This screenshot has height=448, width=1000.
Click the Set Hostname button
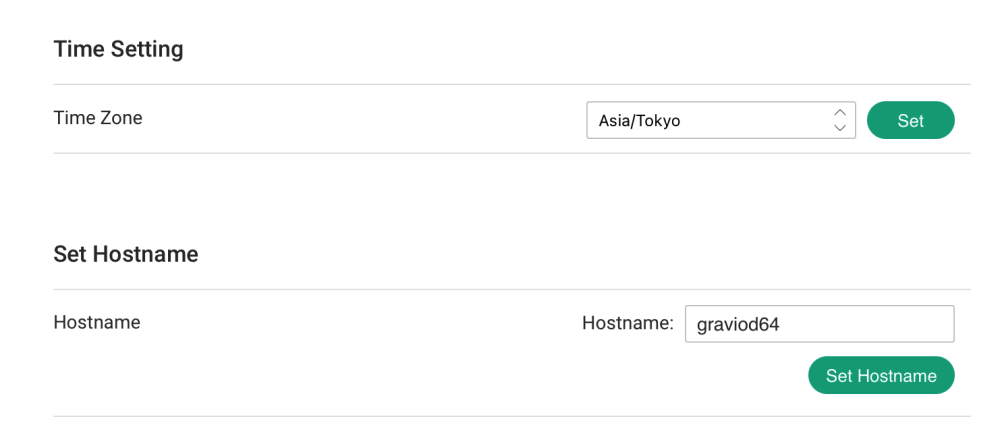pyautogui.click(x=881, y=376)
